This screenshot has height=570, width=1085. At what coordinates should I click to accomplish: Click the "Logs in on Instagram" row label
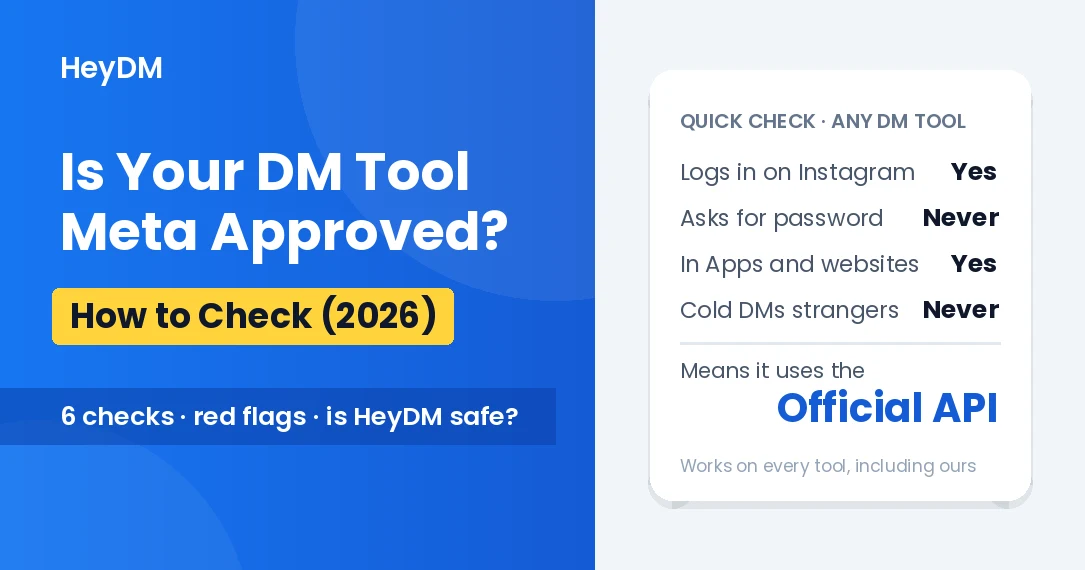click(797, 173)
